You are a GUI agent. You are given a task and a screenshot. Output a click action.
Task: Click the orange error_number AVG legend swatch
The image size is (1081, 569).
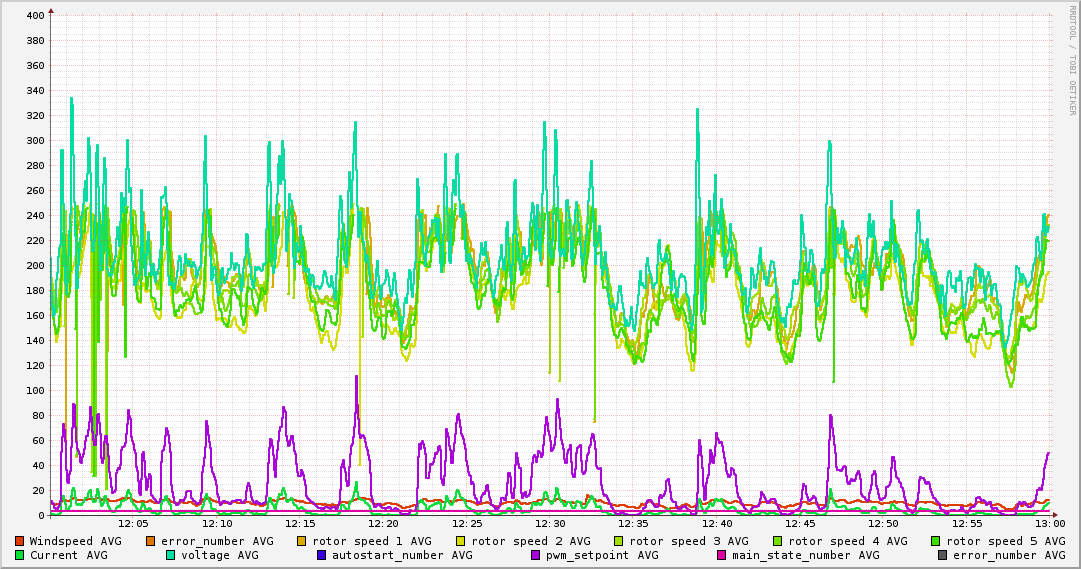pos(151,541)
